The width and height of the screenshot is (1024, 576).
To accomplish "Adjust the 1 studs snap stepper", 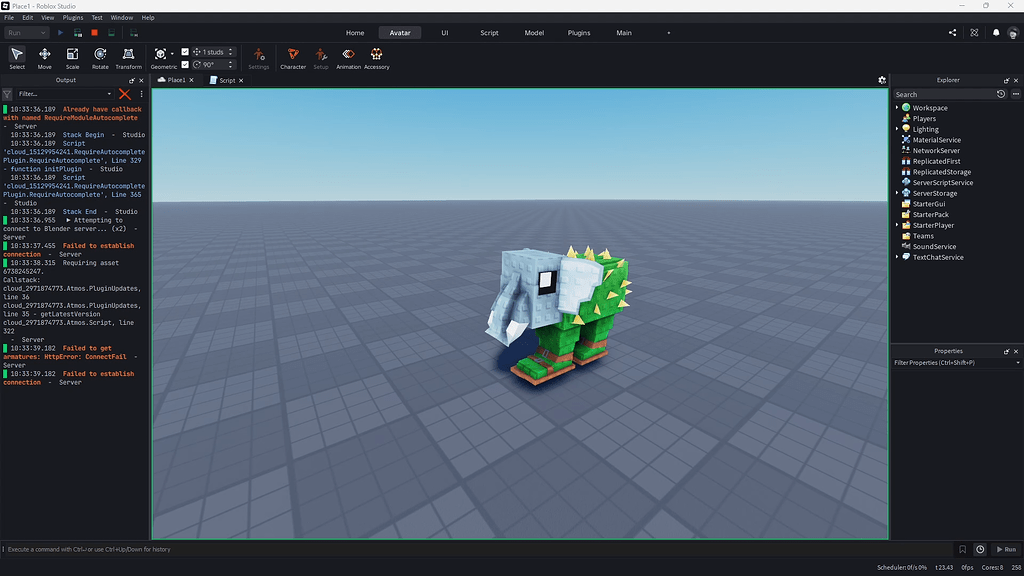I will pyautogui.click(x=230, y=52).
